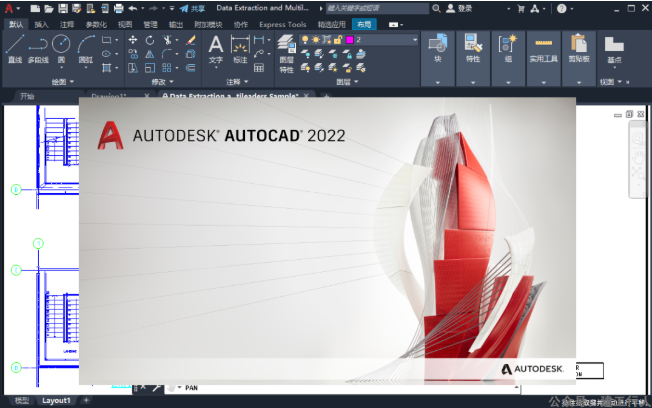Click the Linear dimension icon
Screen dimensions: 652x408
pyautogui.click(x=259, y=40)
